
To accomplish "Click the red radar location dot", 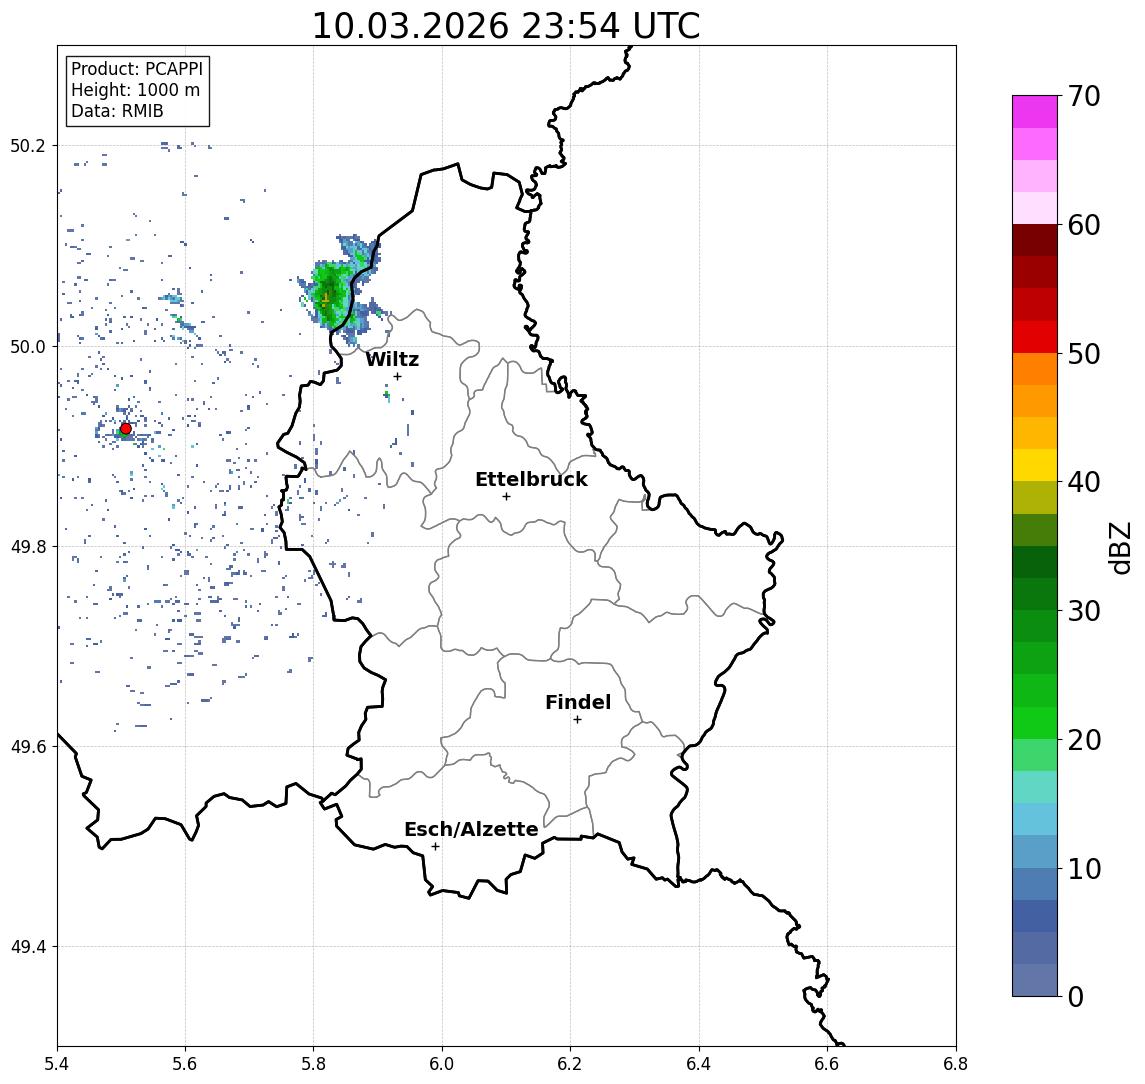I will click(126, 429).
